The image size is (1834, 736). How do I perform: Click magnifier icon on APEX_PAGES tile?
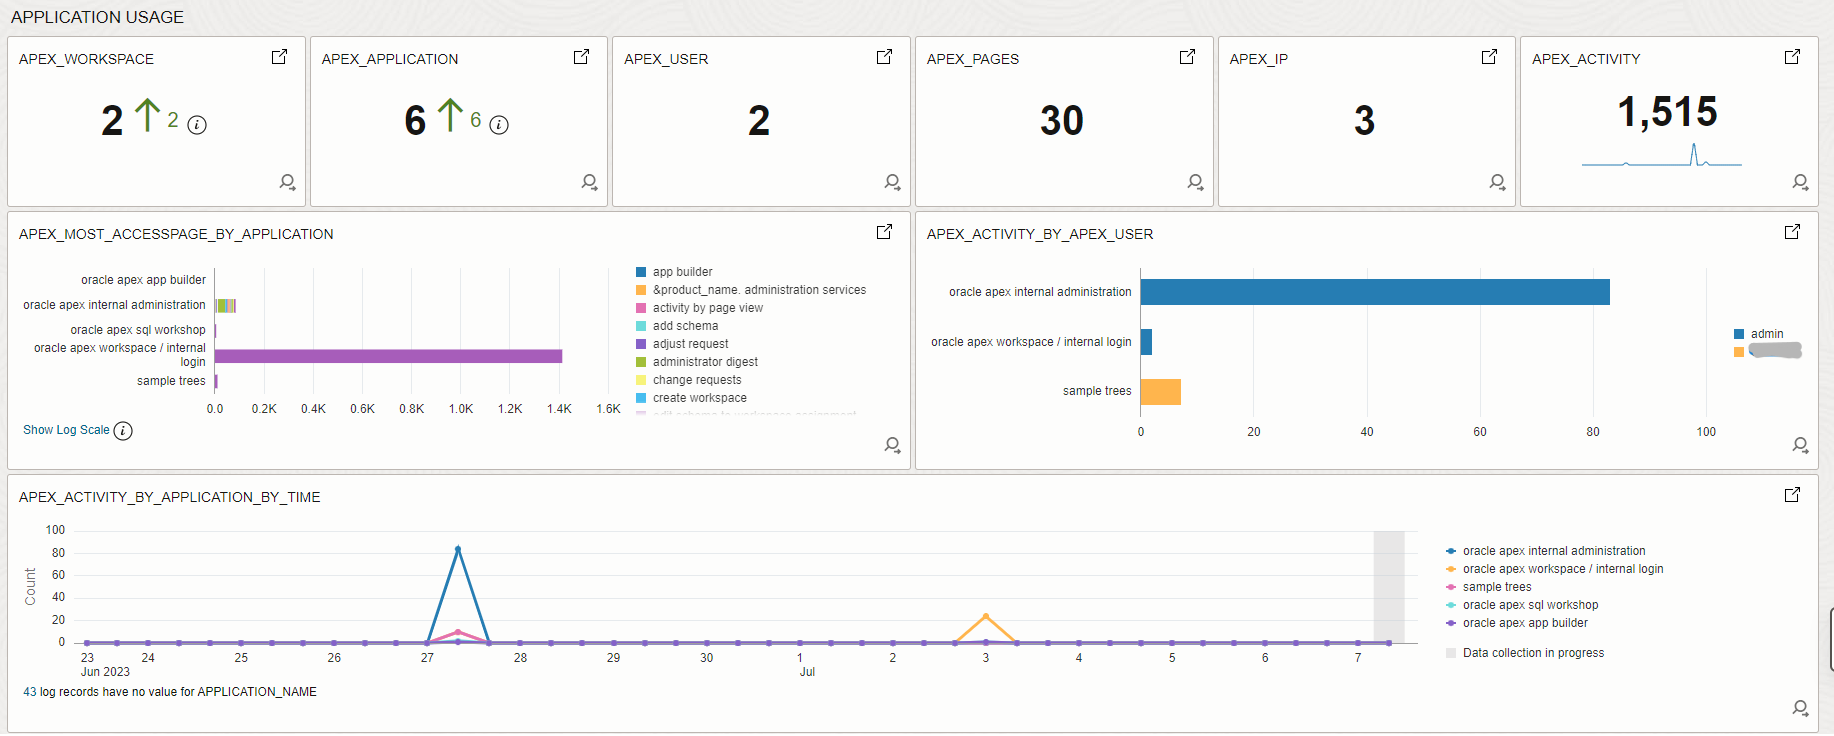(1195, 182)
